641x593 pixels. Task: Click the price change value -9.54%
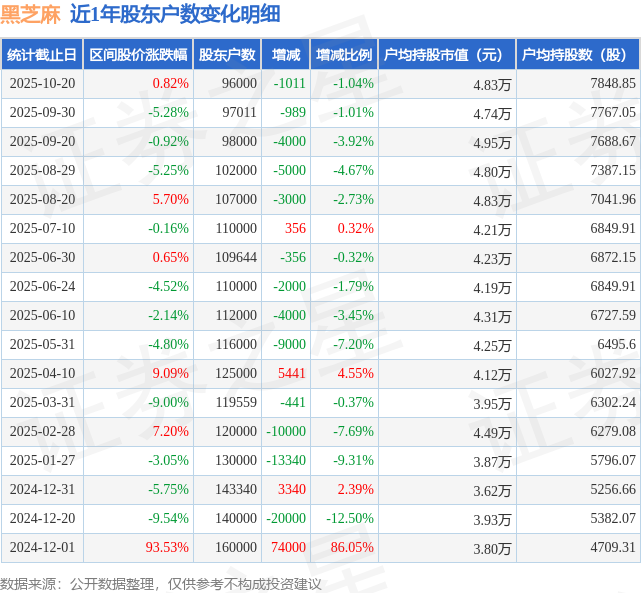(x=168, y=519)
